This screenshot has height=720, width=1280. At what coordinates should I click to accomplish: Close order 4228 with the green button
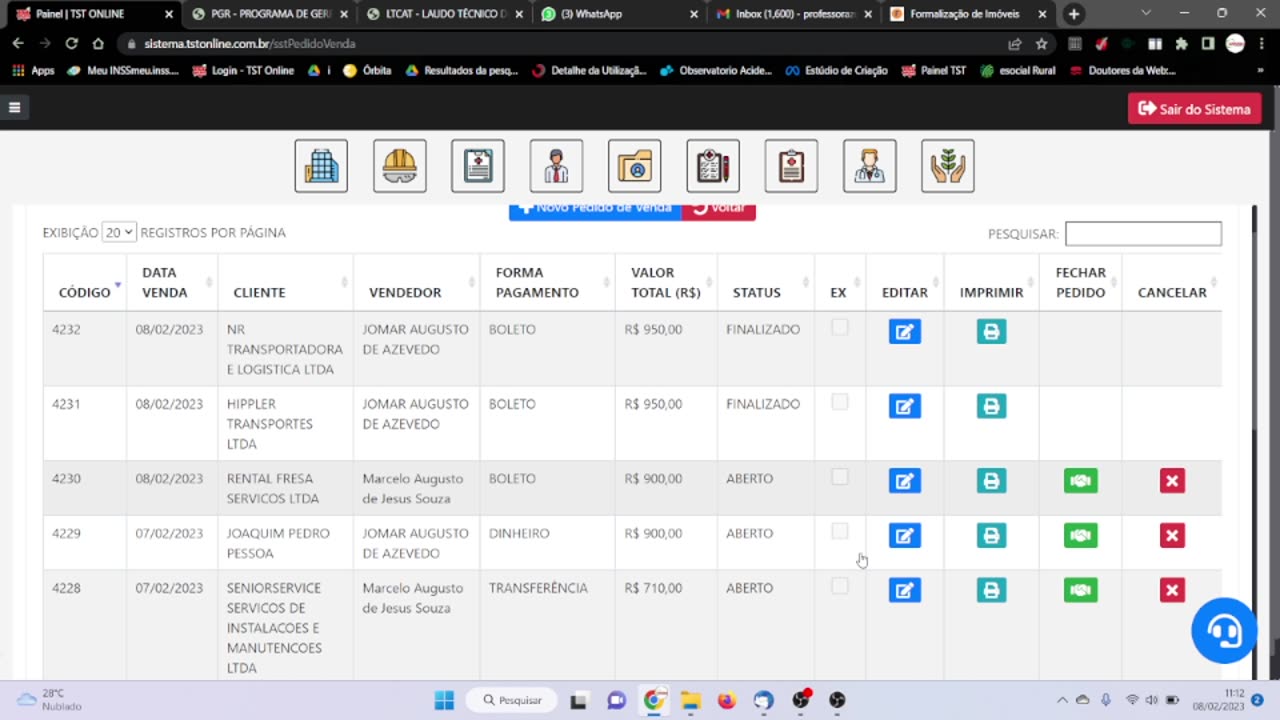pyautogui.click(x=1080, y=590)
